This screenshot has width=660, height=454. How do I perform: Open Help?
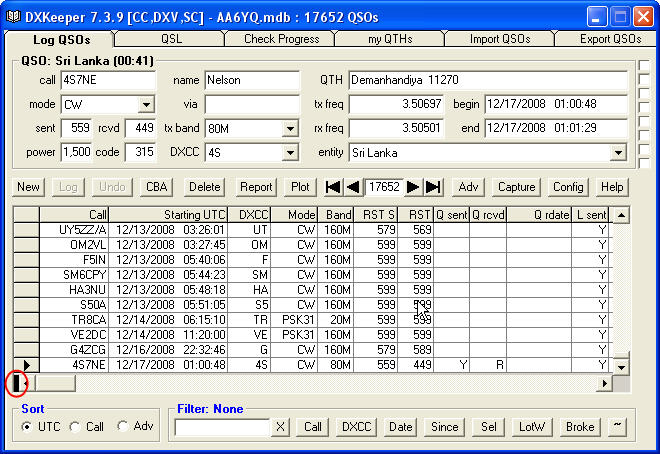pyautogui.click(x=612, y=187)
